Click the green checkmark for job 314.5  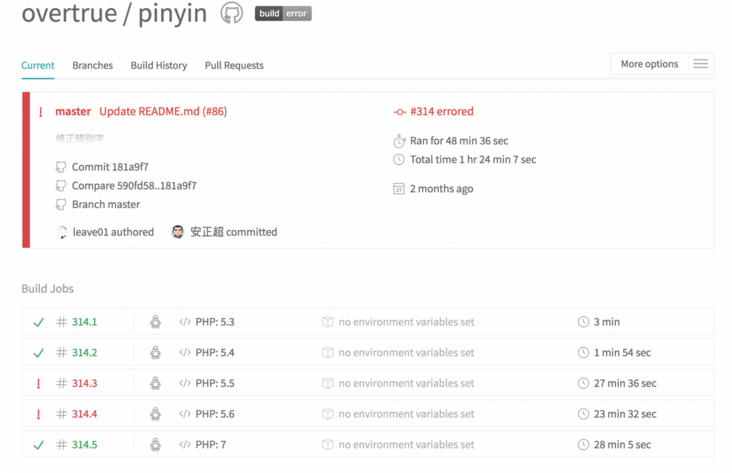point(39,445)
